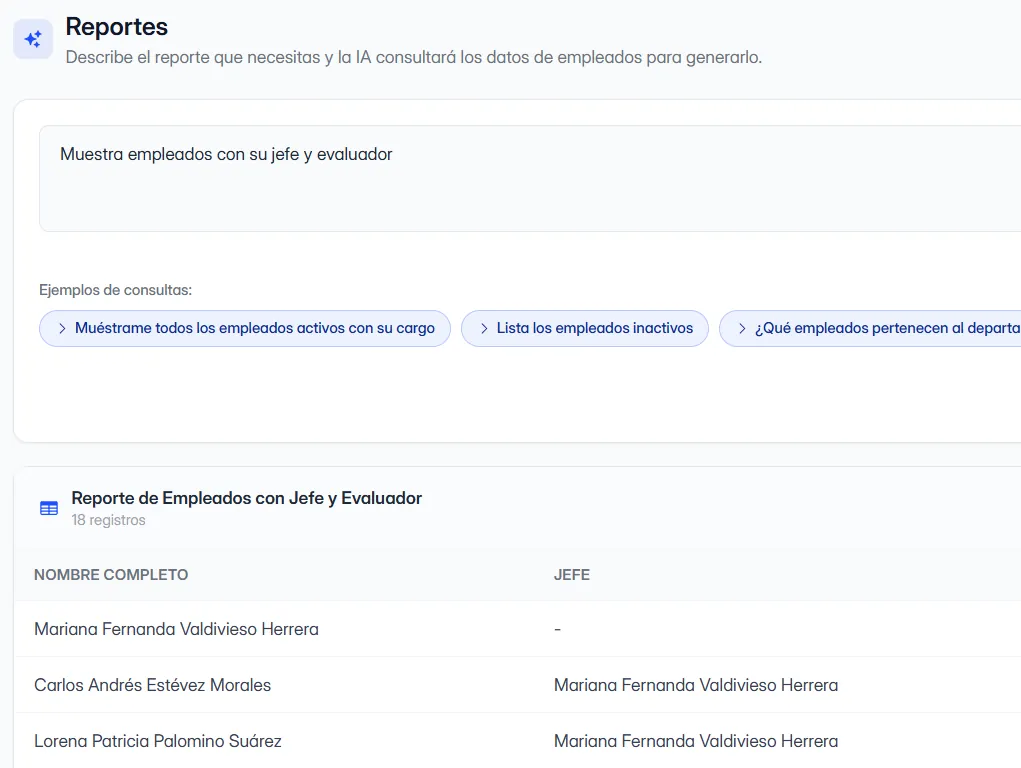Viewport: 1021px width, 768px height.
Task: Click the NOMBRE COMPLETO column header
Action: tap(111, 575)
